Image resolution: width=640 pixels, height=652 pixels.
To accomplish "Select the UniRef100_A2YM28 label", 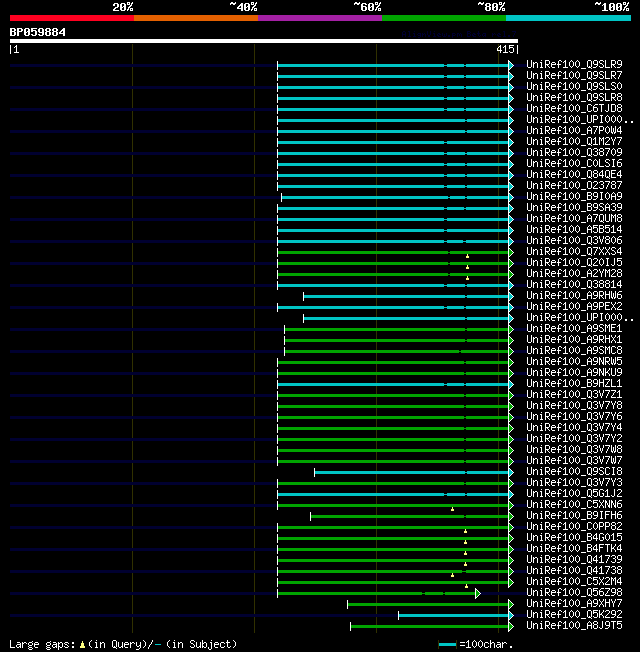I will coord(574,273).
